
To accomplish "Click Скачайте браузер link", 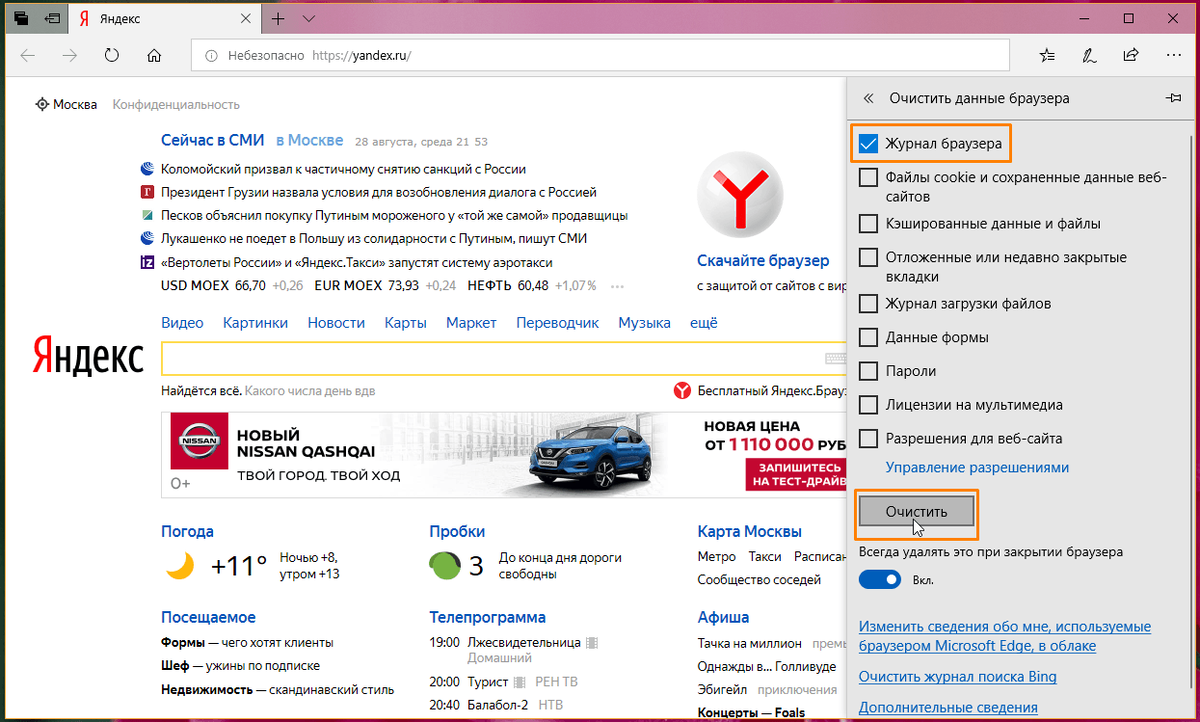I will pos(763,261).
